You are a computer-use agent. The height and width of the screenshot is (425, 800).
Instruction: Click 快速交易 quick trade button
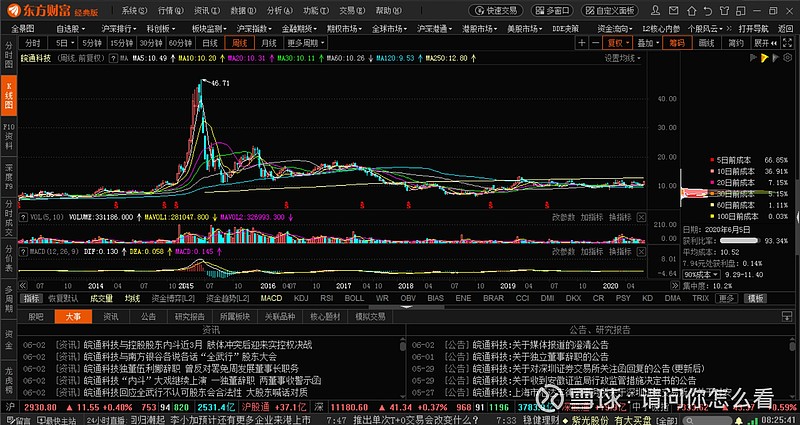pyautogui.click(x=496, y=10)
